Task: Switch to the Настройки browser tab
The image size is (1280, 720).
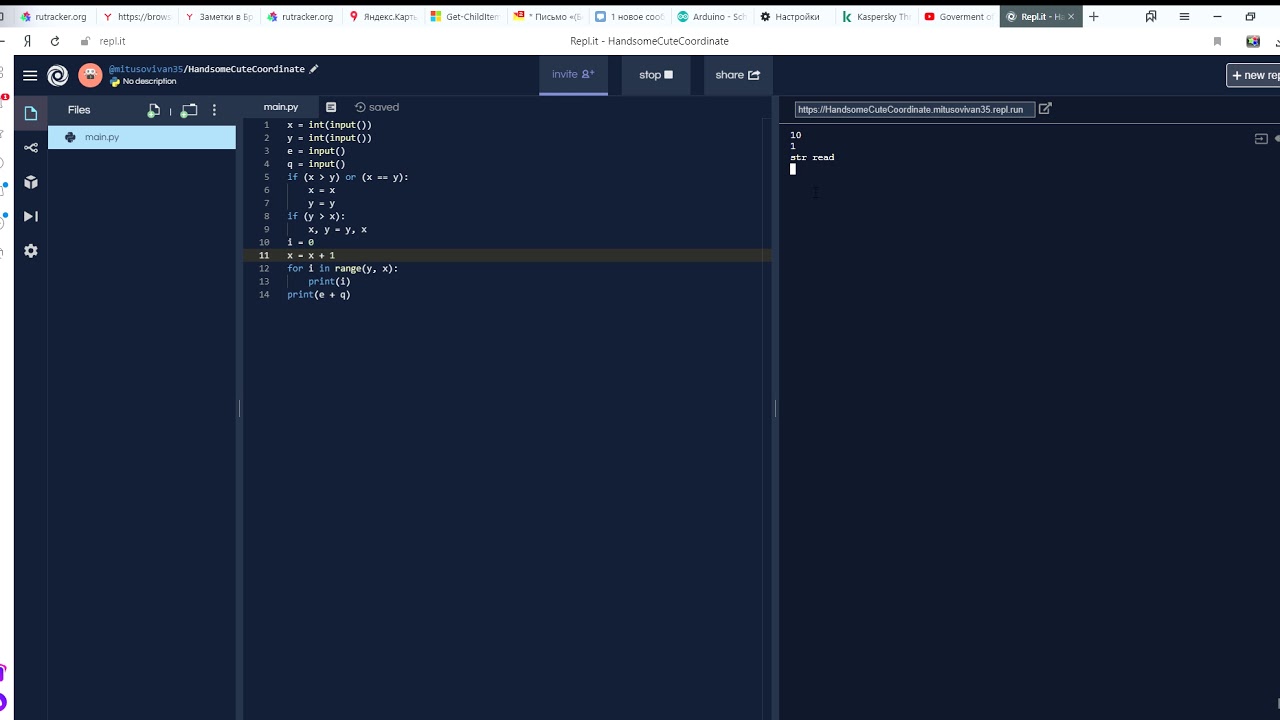Action: 793,16
